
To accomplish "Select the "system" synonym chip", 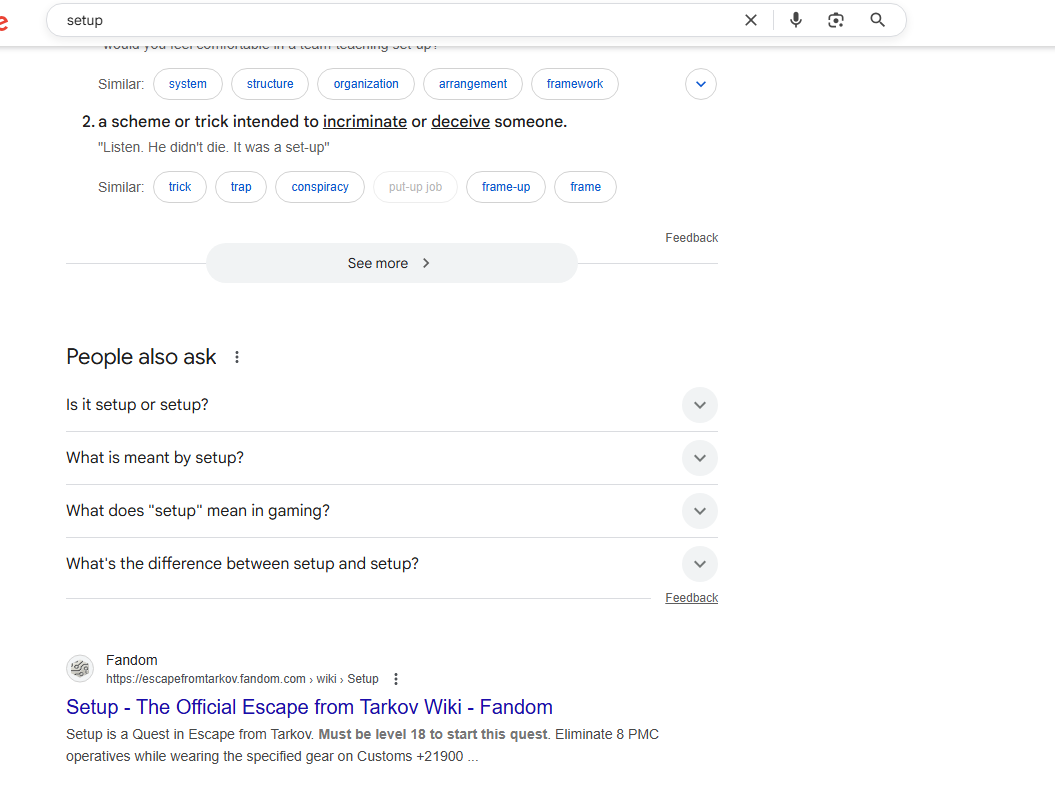I will 188,84.
